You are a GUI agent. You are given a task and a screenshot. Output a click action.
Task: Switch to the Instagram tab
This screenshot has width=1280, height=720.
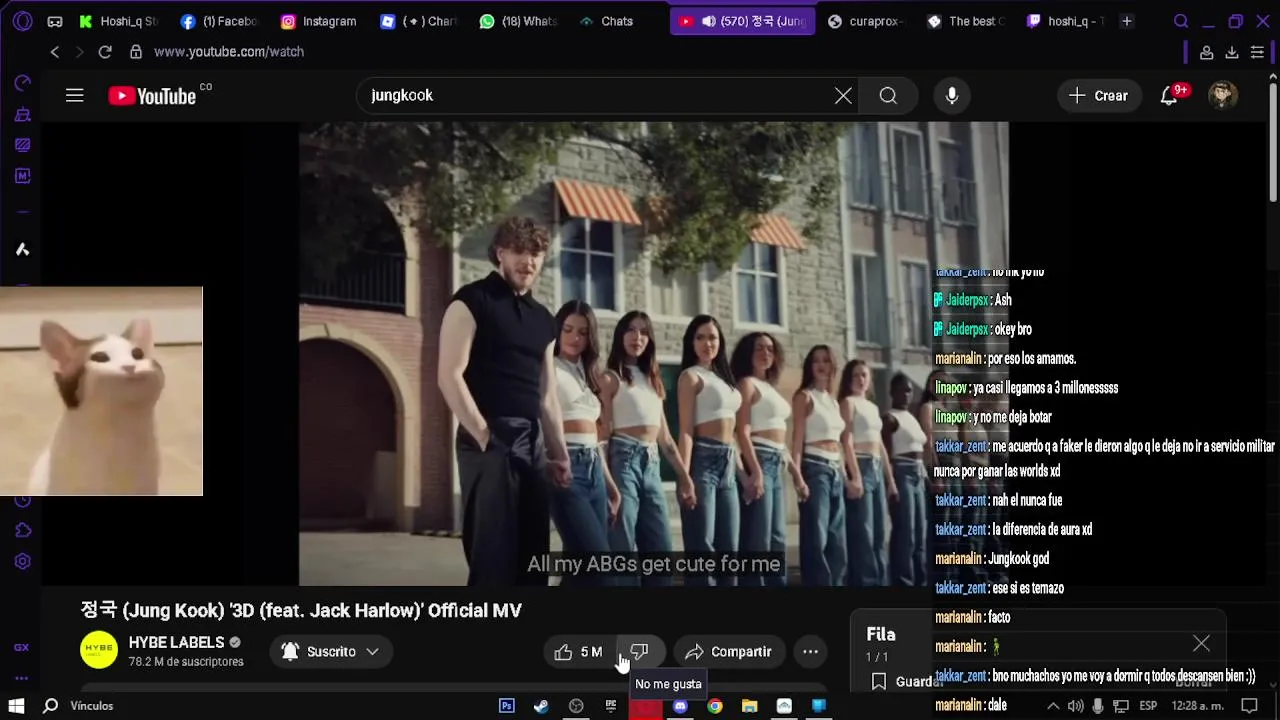318,21
